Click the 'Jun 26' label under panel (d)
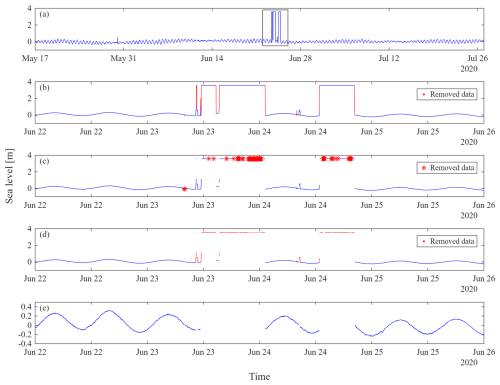 [x=484, y=279]
